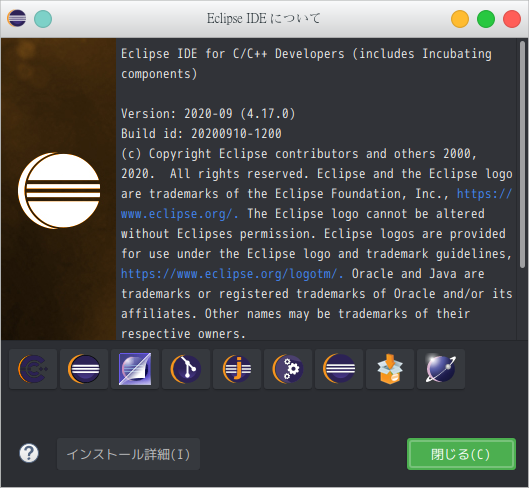Open the C/C++ Development Tools feature icon
529x488 pixels.
coord(33,369)
